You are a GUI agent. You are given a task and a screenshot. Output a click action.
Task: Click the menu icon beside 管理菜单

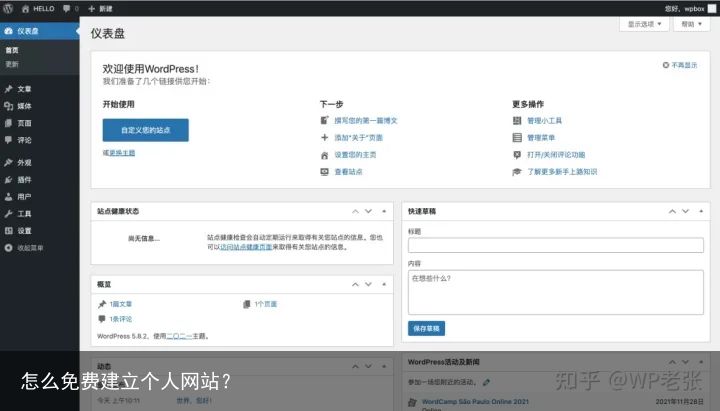tap(517, 137)
